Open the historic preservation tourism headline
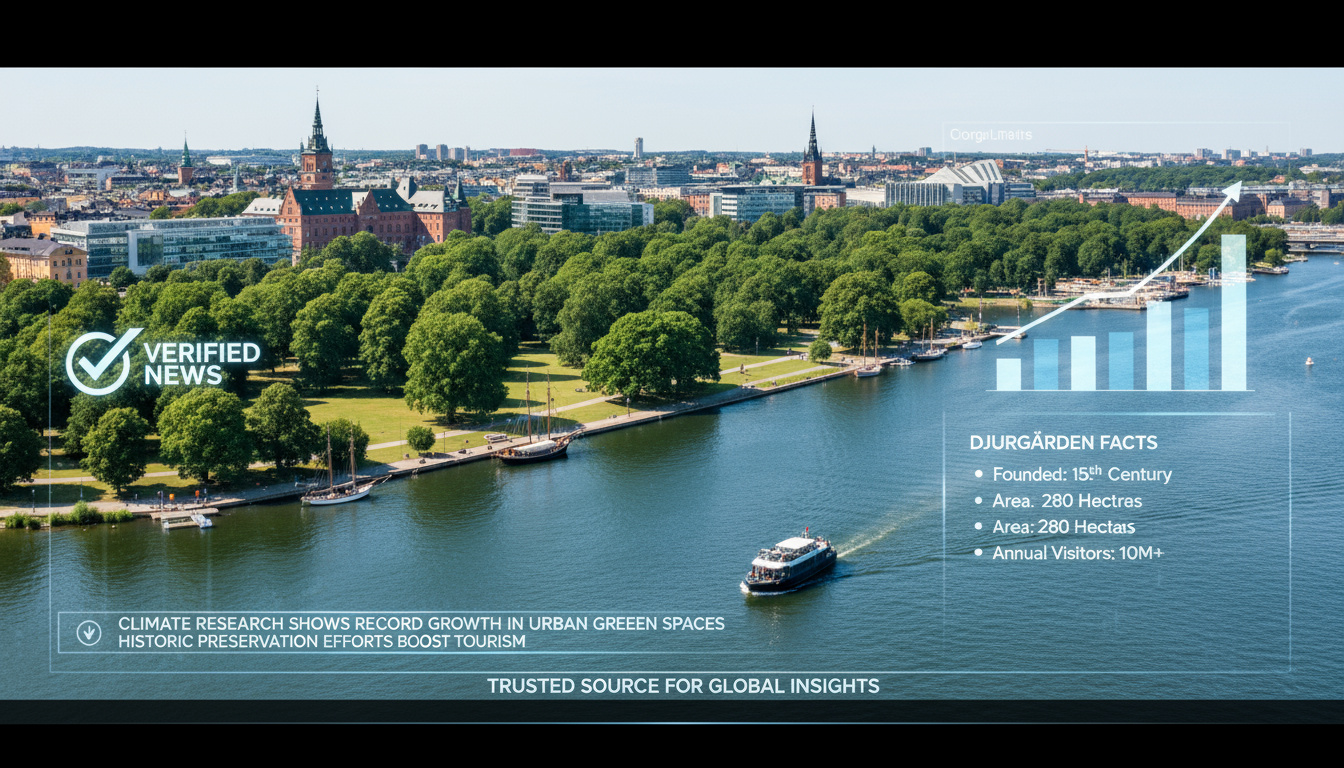The image size is (1344, 768). [x=321, y=641]
